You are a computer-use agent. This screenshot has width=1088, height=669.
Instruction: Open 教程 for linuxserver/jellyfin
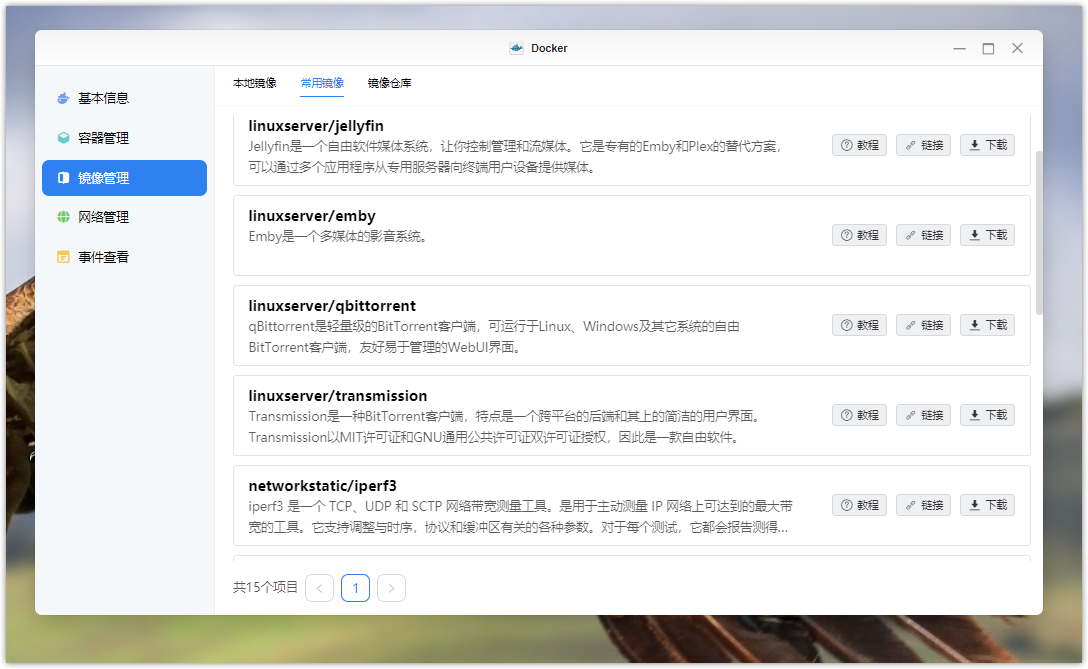tap(860, 145)
